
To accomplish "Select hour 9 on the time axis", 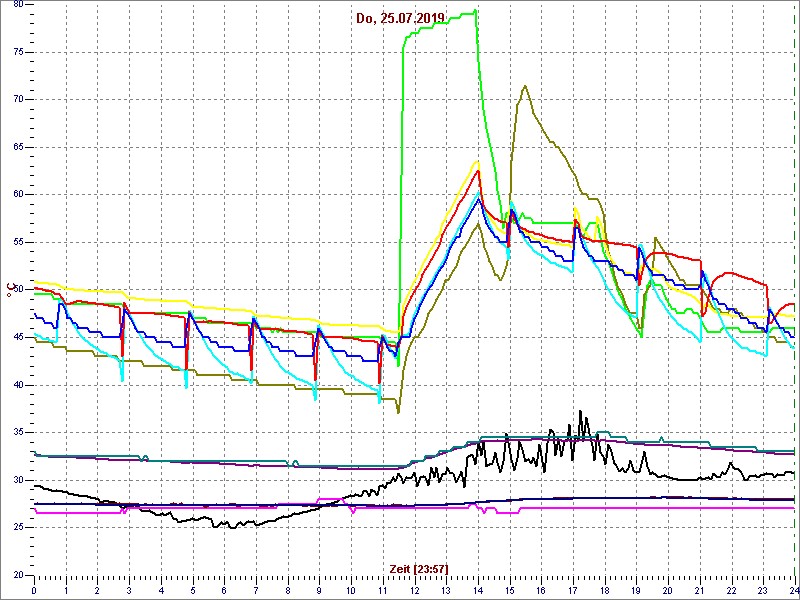I will (319, 590).
